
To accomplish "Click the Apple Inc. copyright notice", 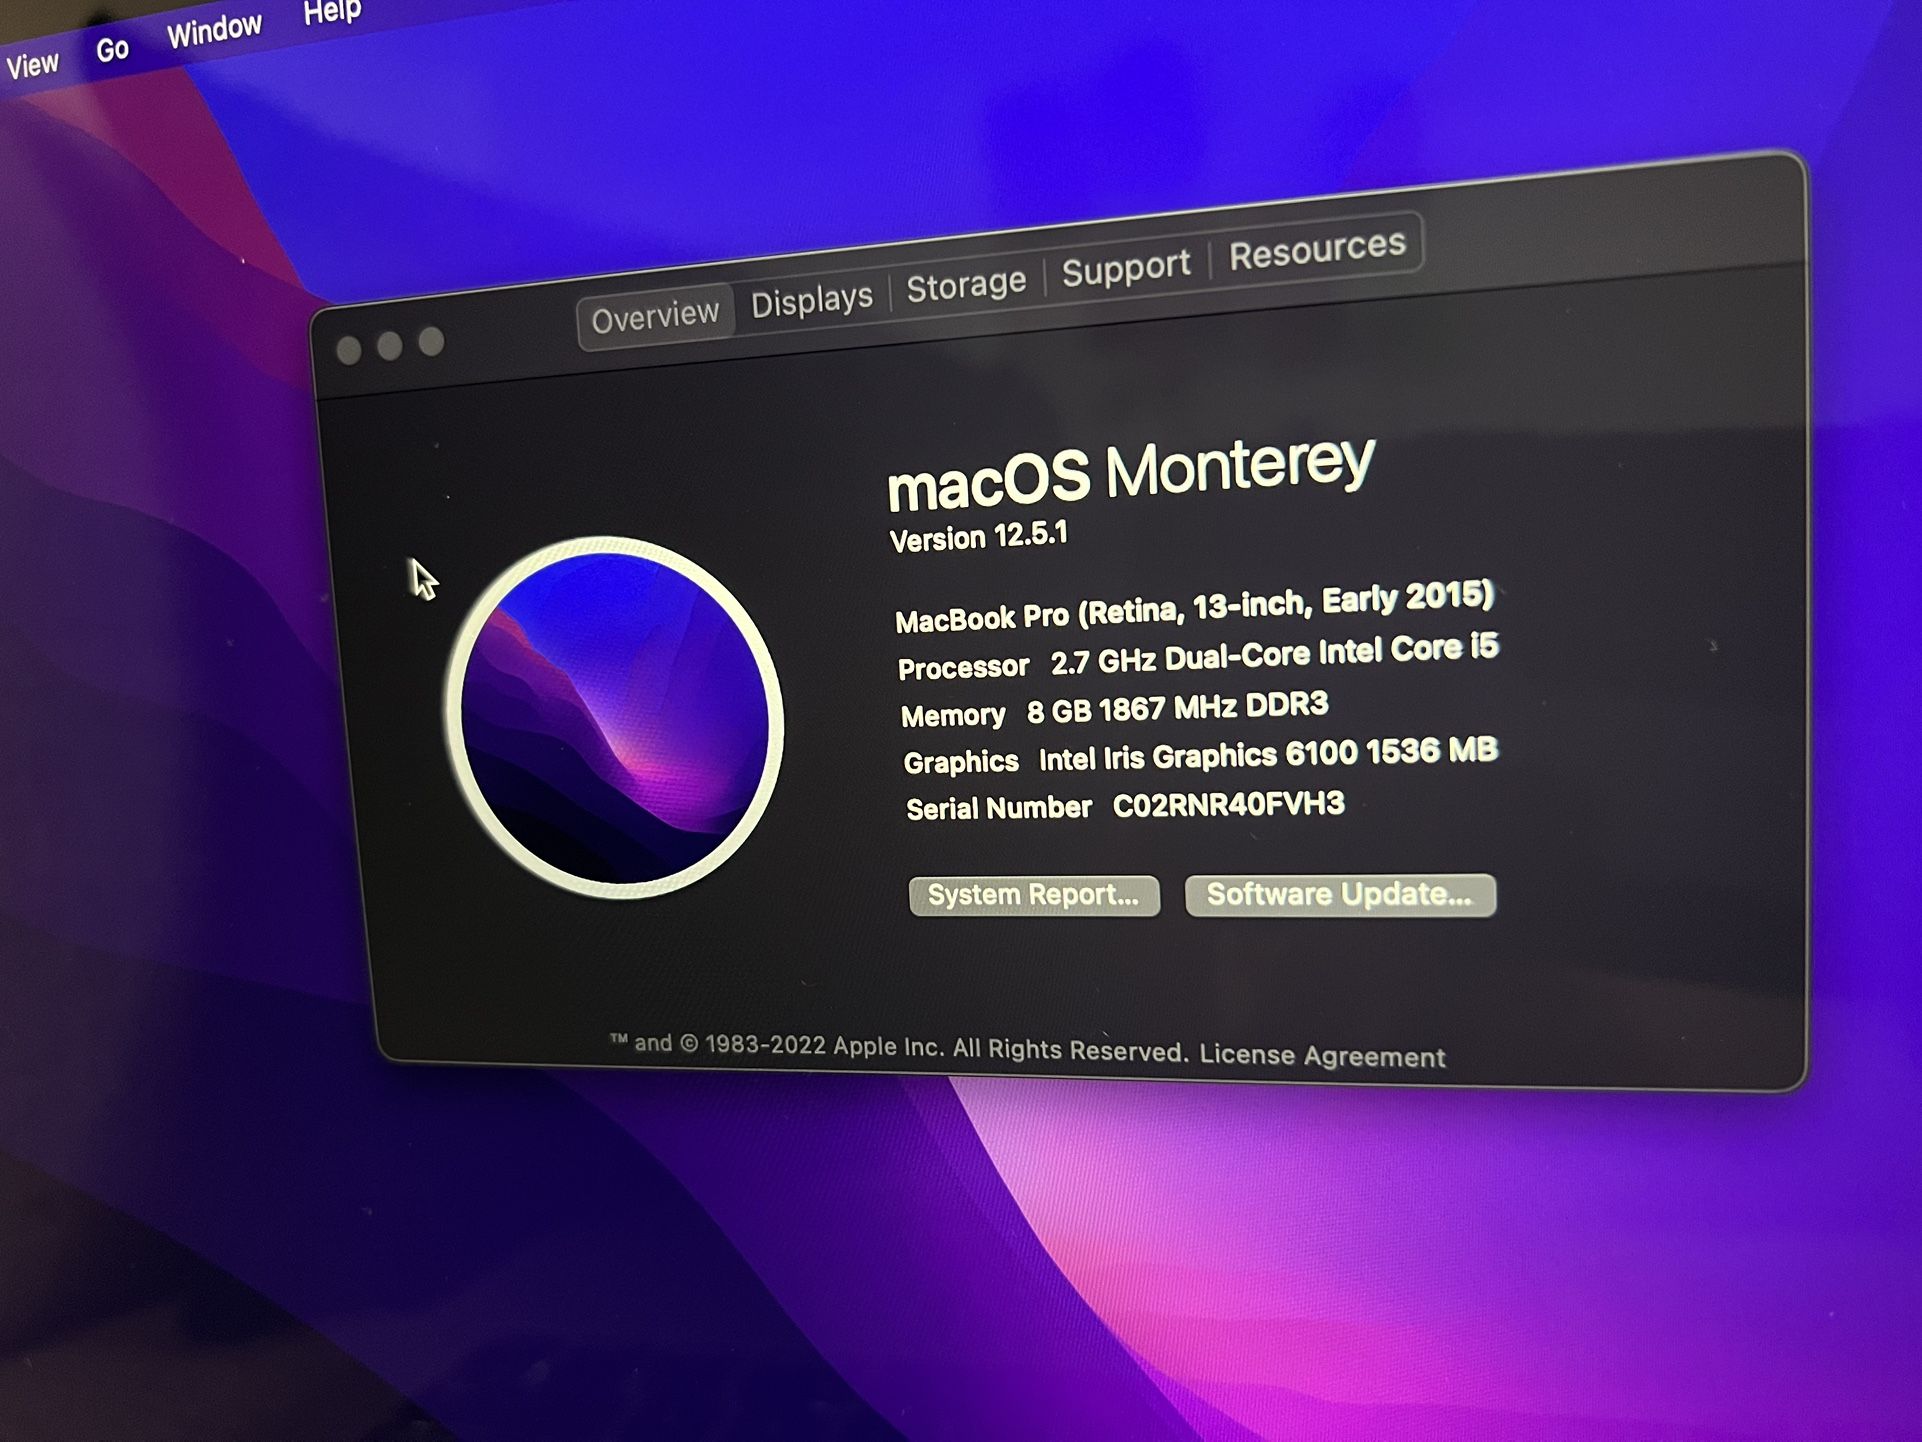I will point(900,1047).
